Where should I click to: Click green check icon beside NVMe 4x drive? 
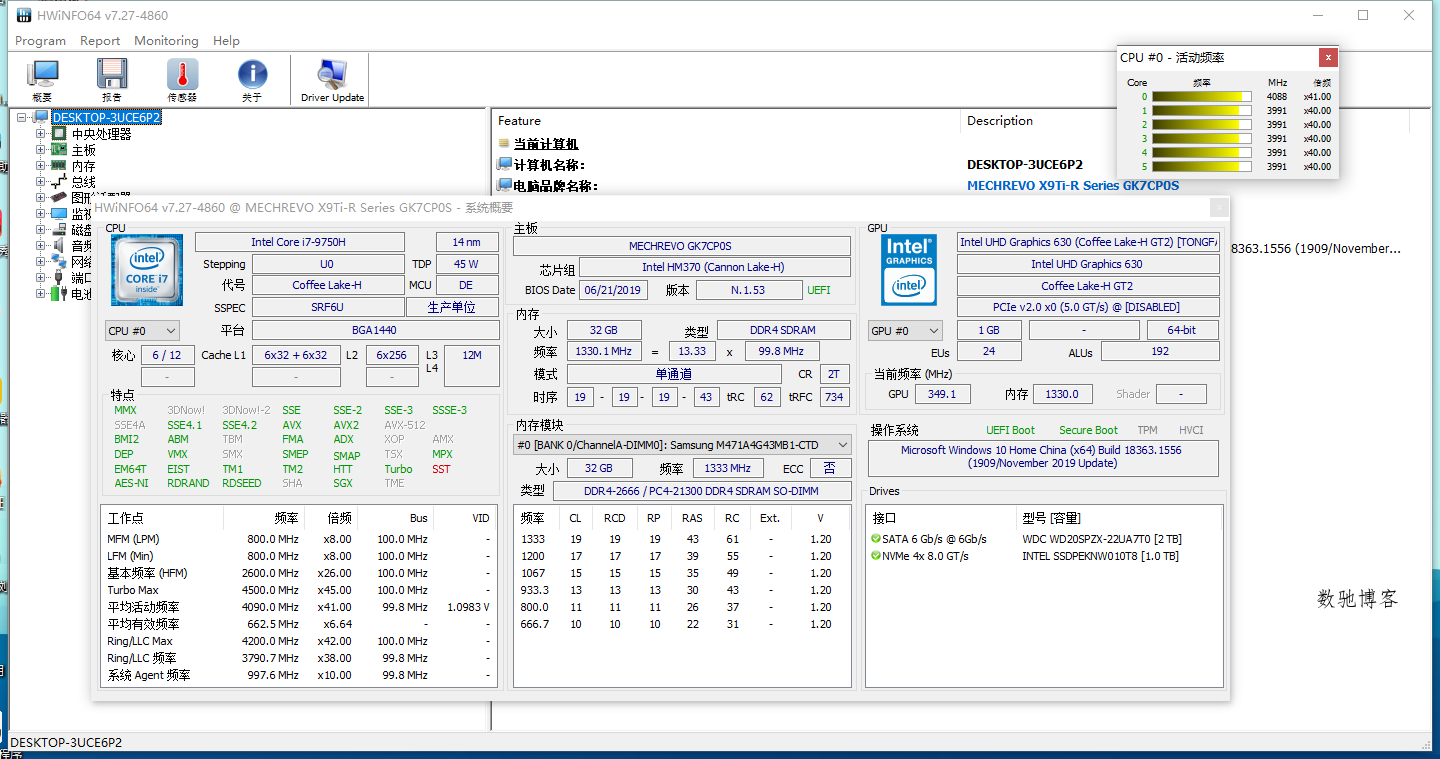point(876,556)
